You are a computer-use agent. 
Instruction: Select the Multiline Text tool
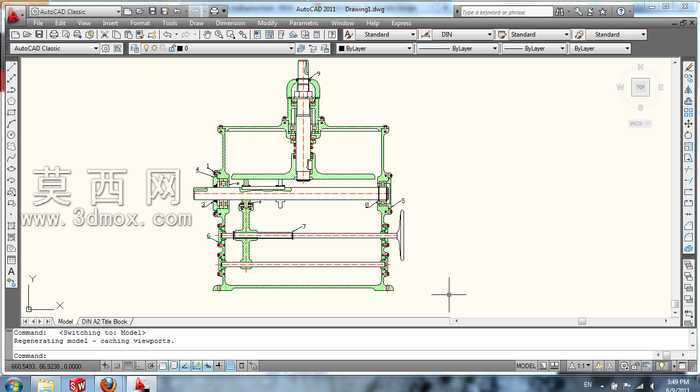coord(12,271)
